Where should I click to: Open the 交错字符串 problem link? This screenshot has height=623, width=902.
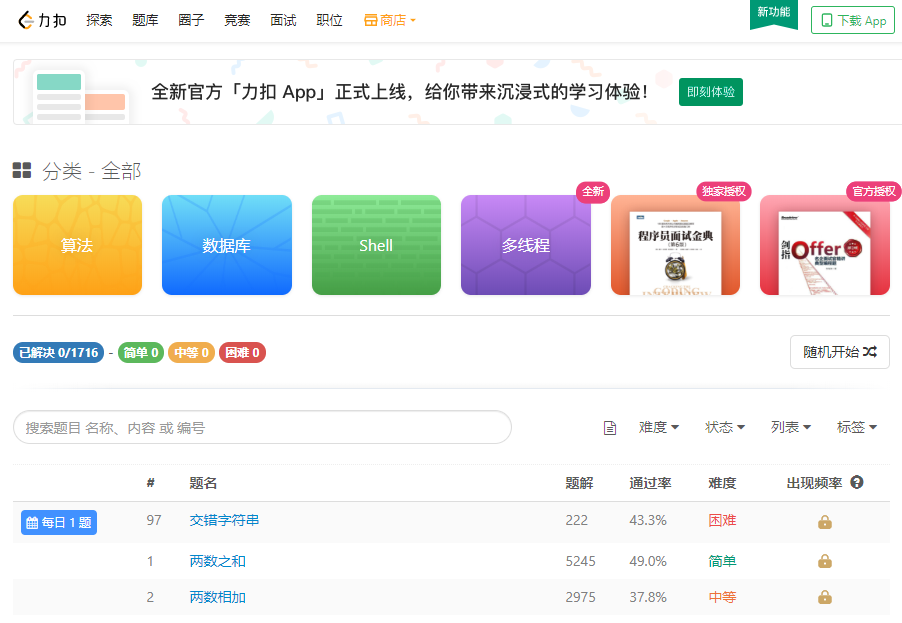pos(224,520)
